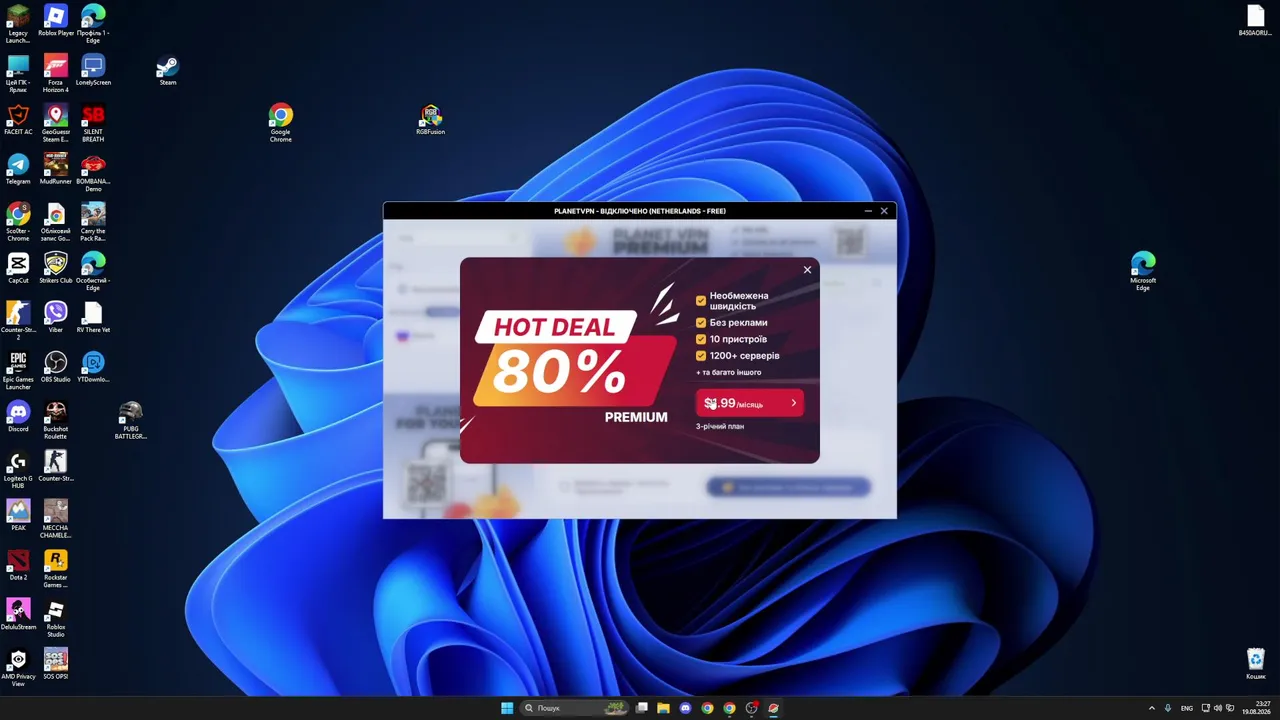Viewport: 1280px width, 720px height.
Task: Select the OBS Studio desktop icon
Action: point(56,367)
